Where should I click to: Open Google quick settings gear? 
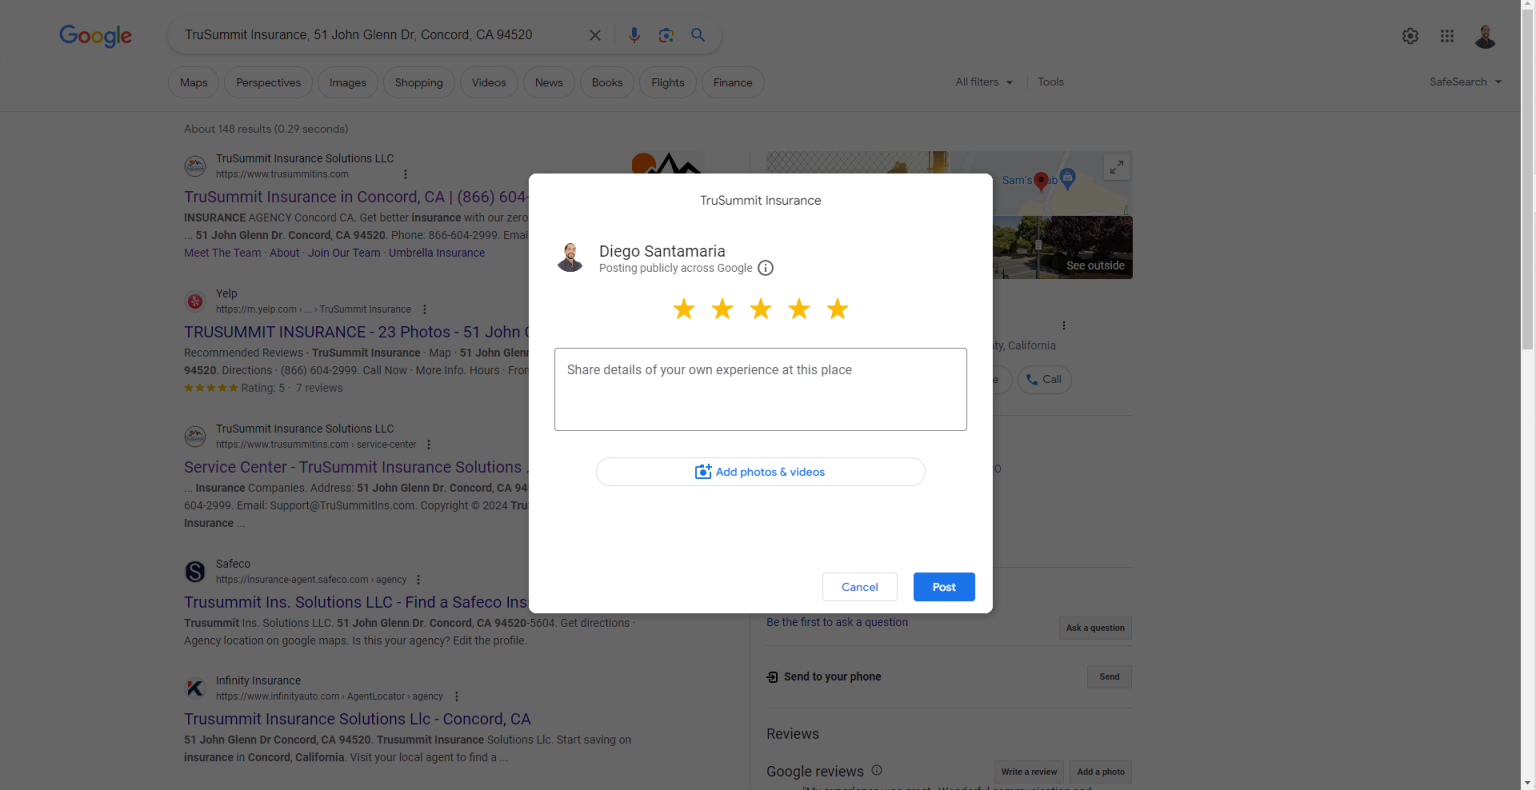tap(1410, 36)
